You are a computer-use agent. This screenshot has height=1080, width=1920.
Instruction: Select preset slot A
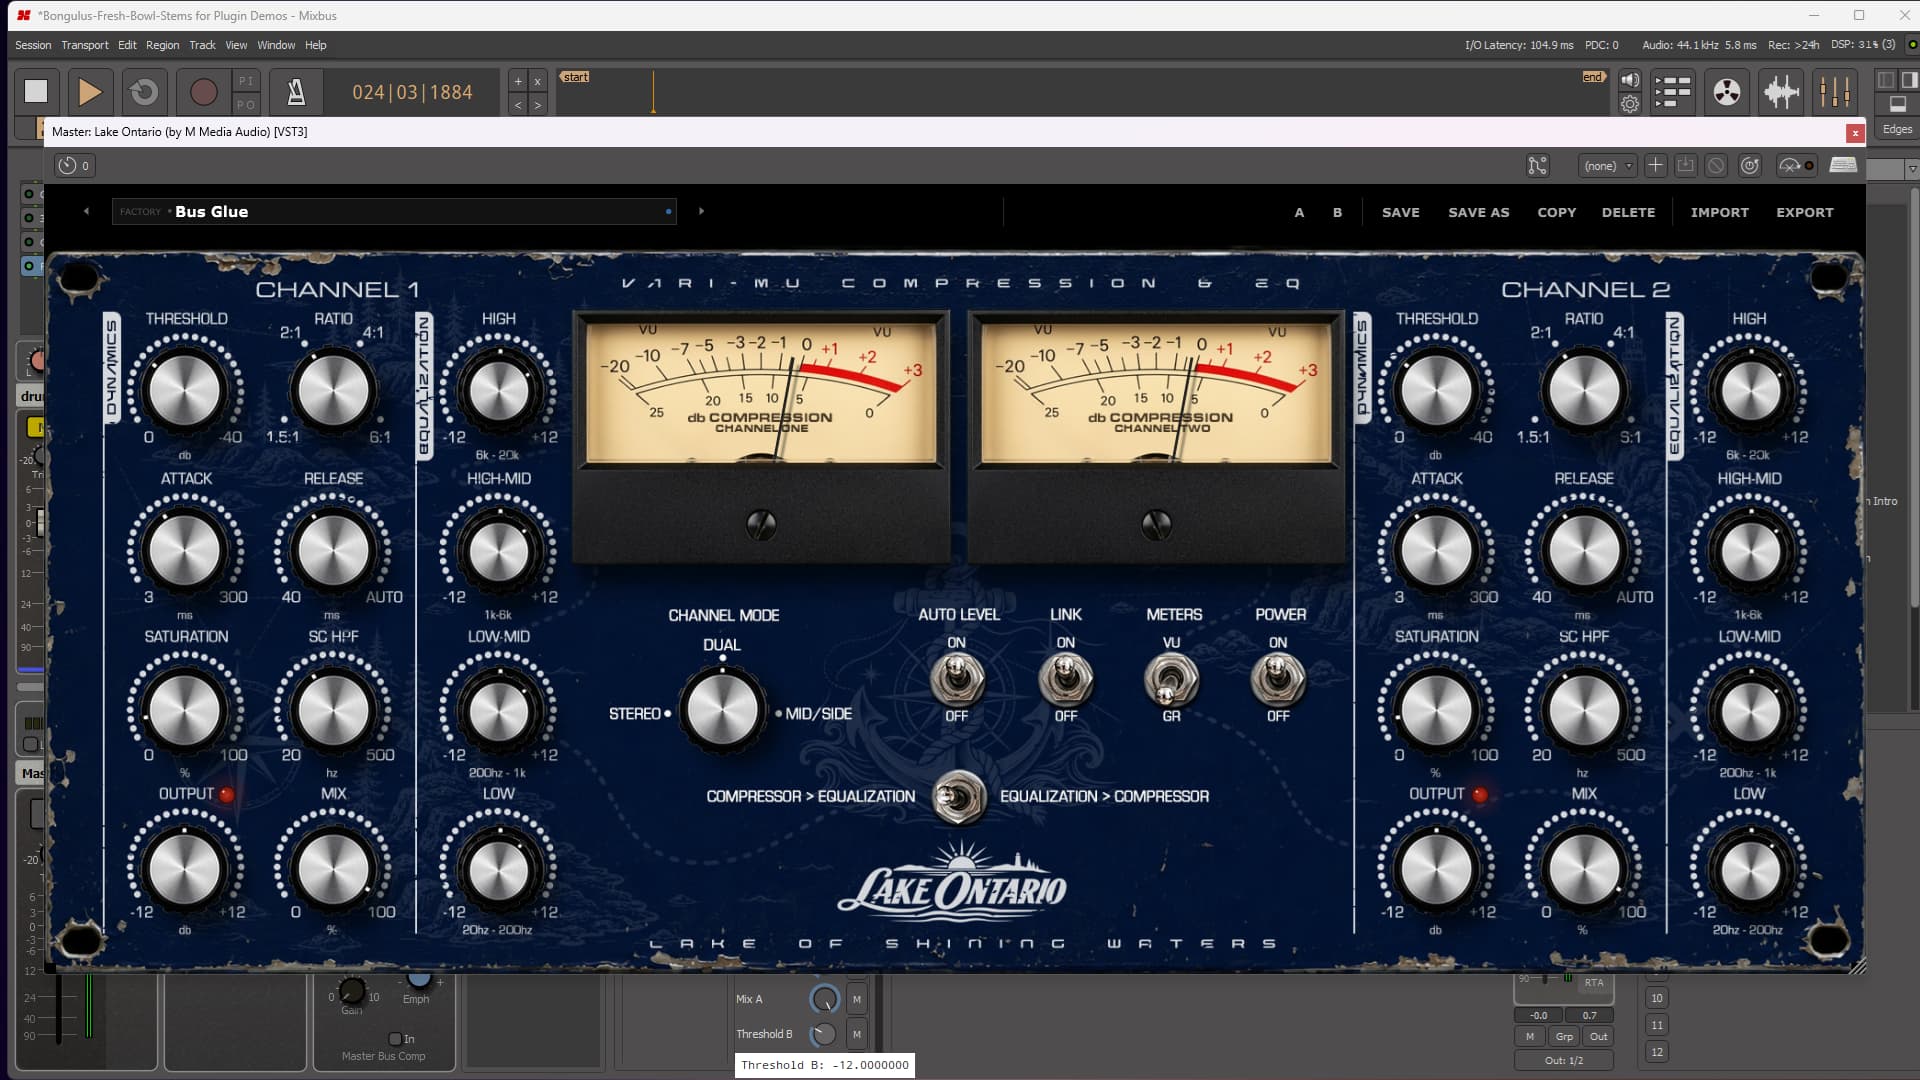coord(1299,212)
